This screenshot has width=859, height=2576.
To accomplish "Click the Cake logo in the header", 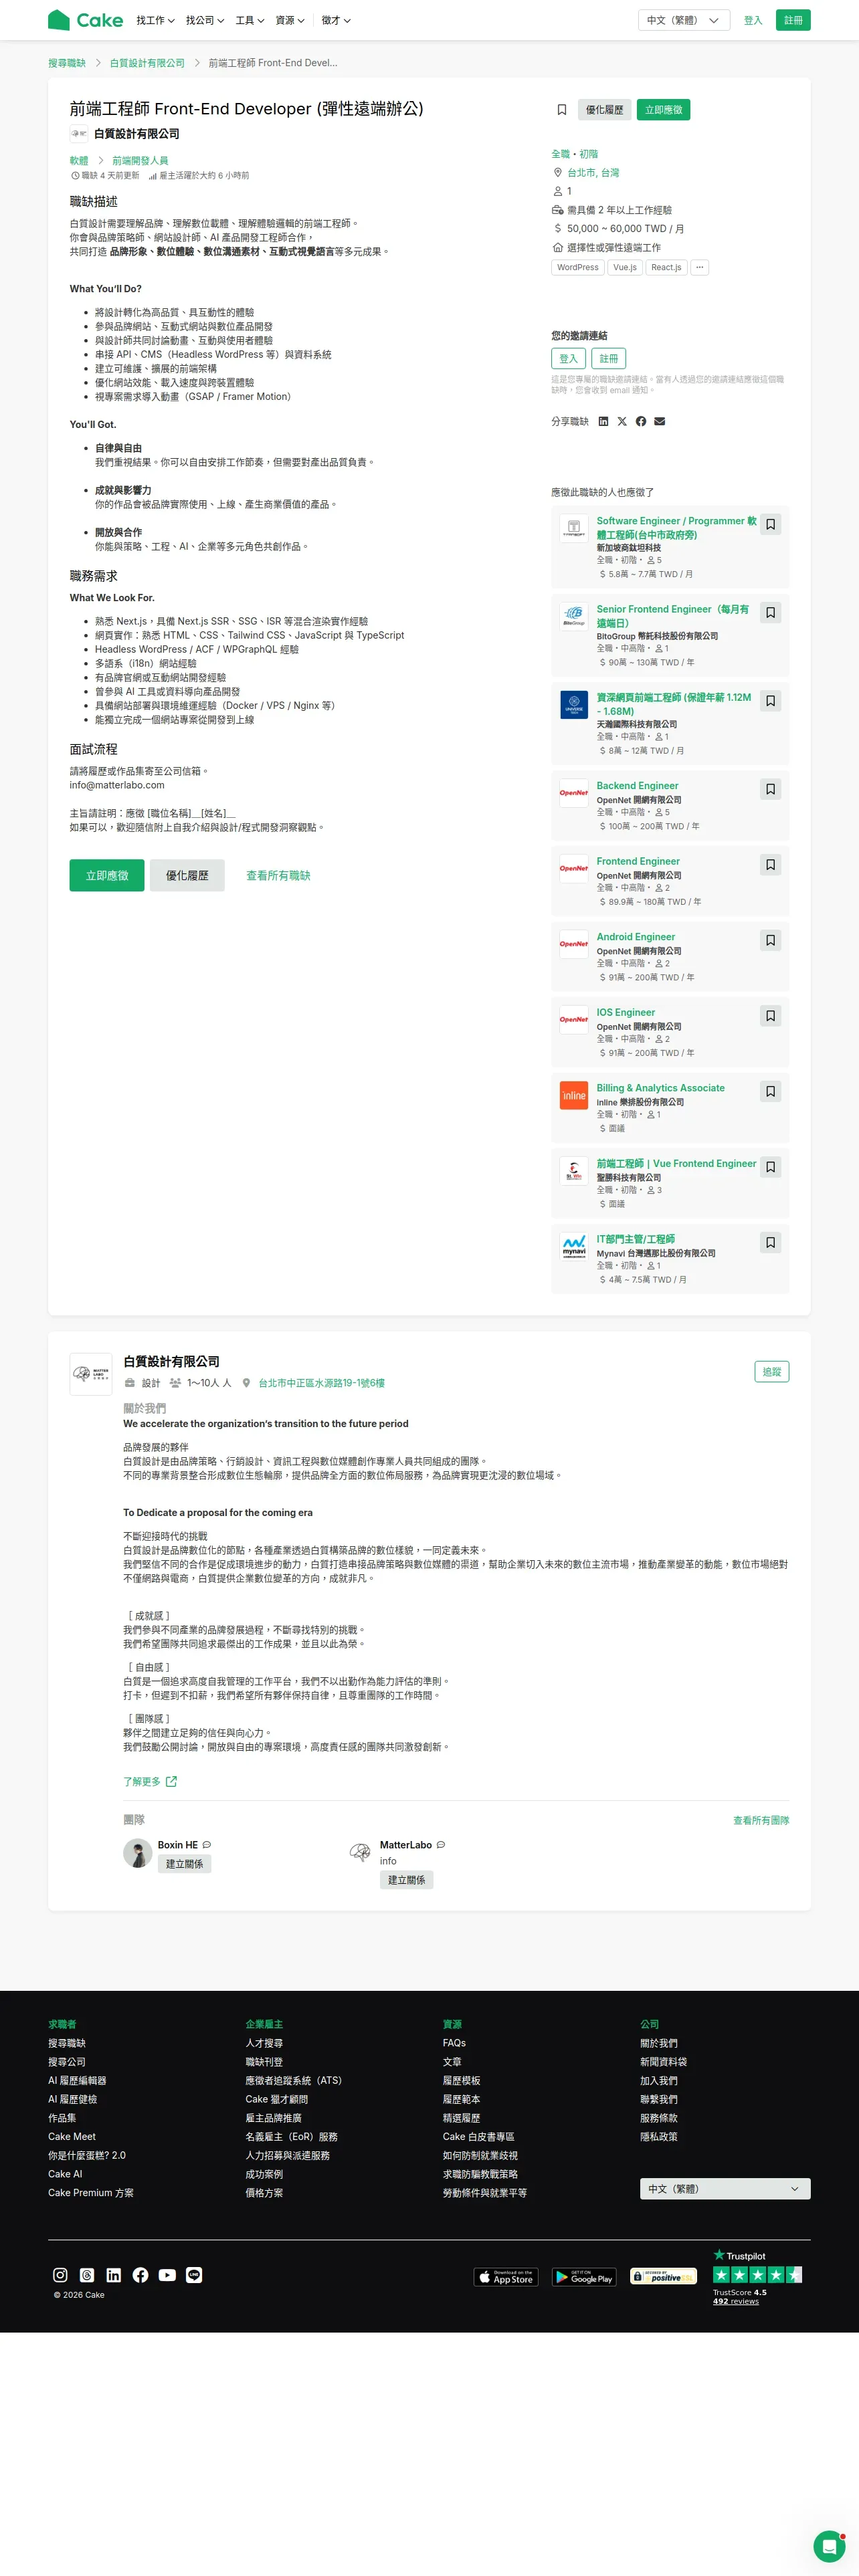I will tap(85, 20).
